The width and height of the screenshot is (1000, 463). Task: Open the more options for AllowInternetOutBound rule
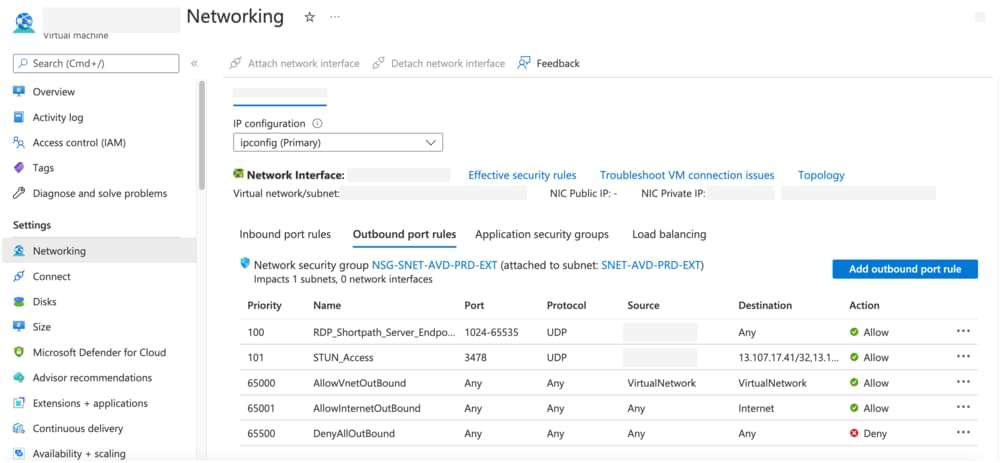[963, 407]
